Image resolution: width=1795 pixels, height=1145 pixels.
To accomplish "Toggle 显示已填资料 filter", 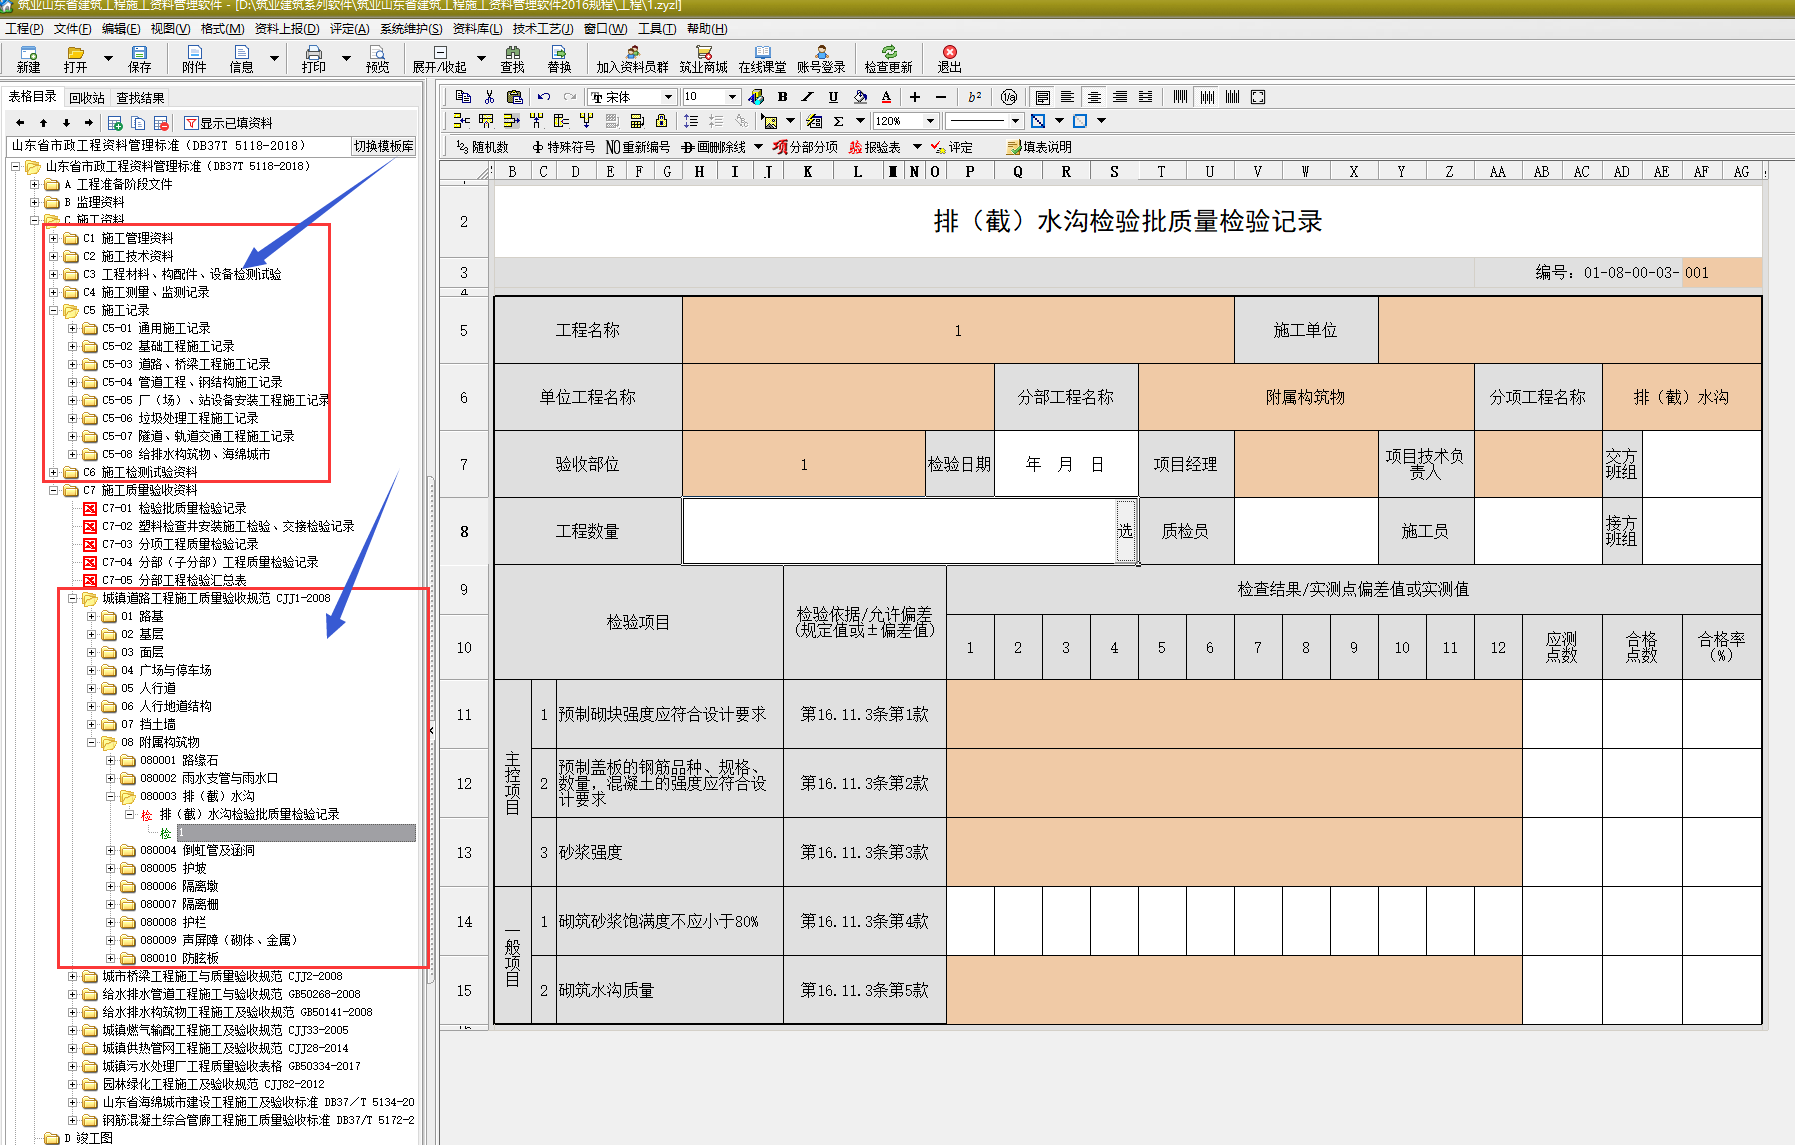I will [228, 123].
